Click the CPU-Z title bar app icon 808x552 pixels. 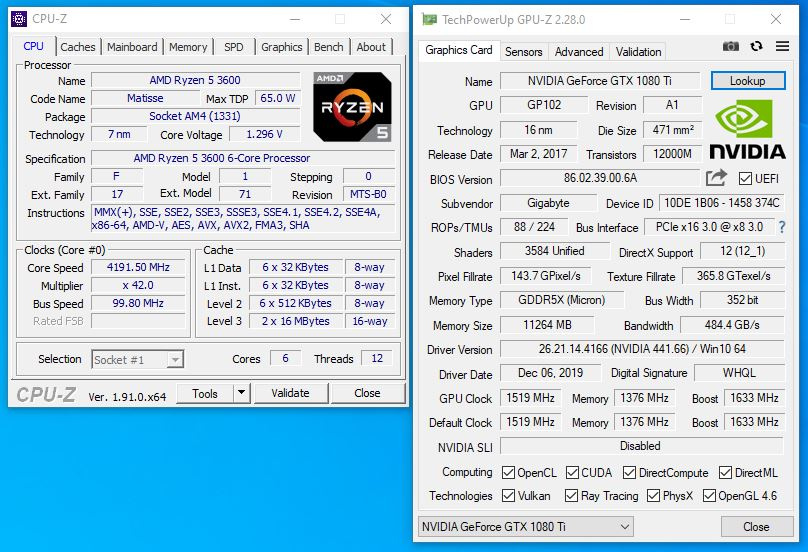19,19
